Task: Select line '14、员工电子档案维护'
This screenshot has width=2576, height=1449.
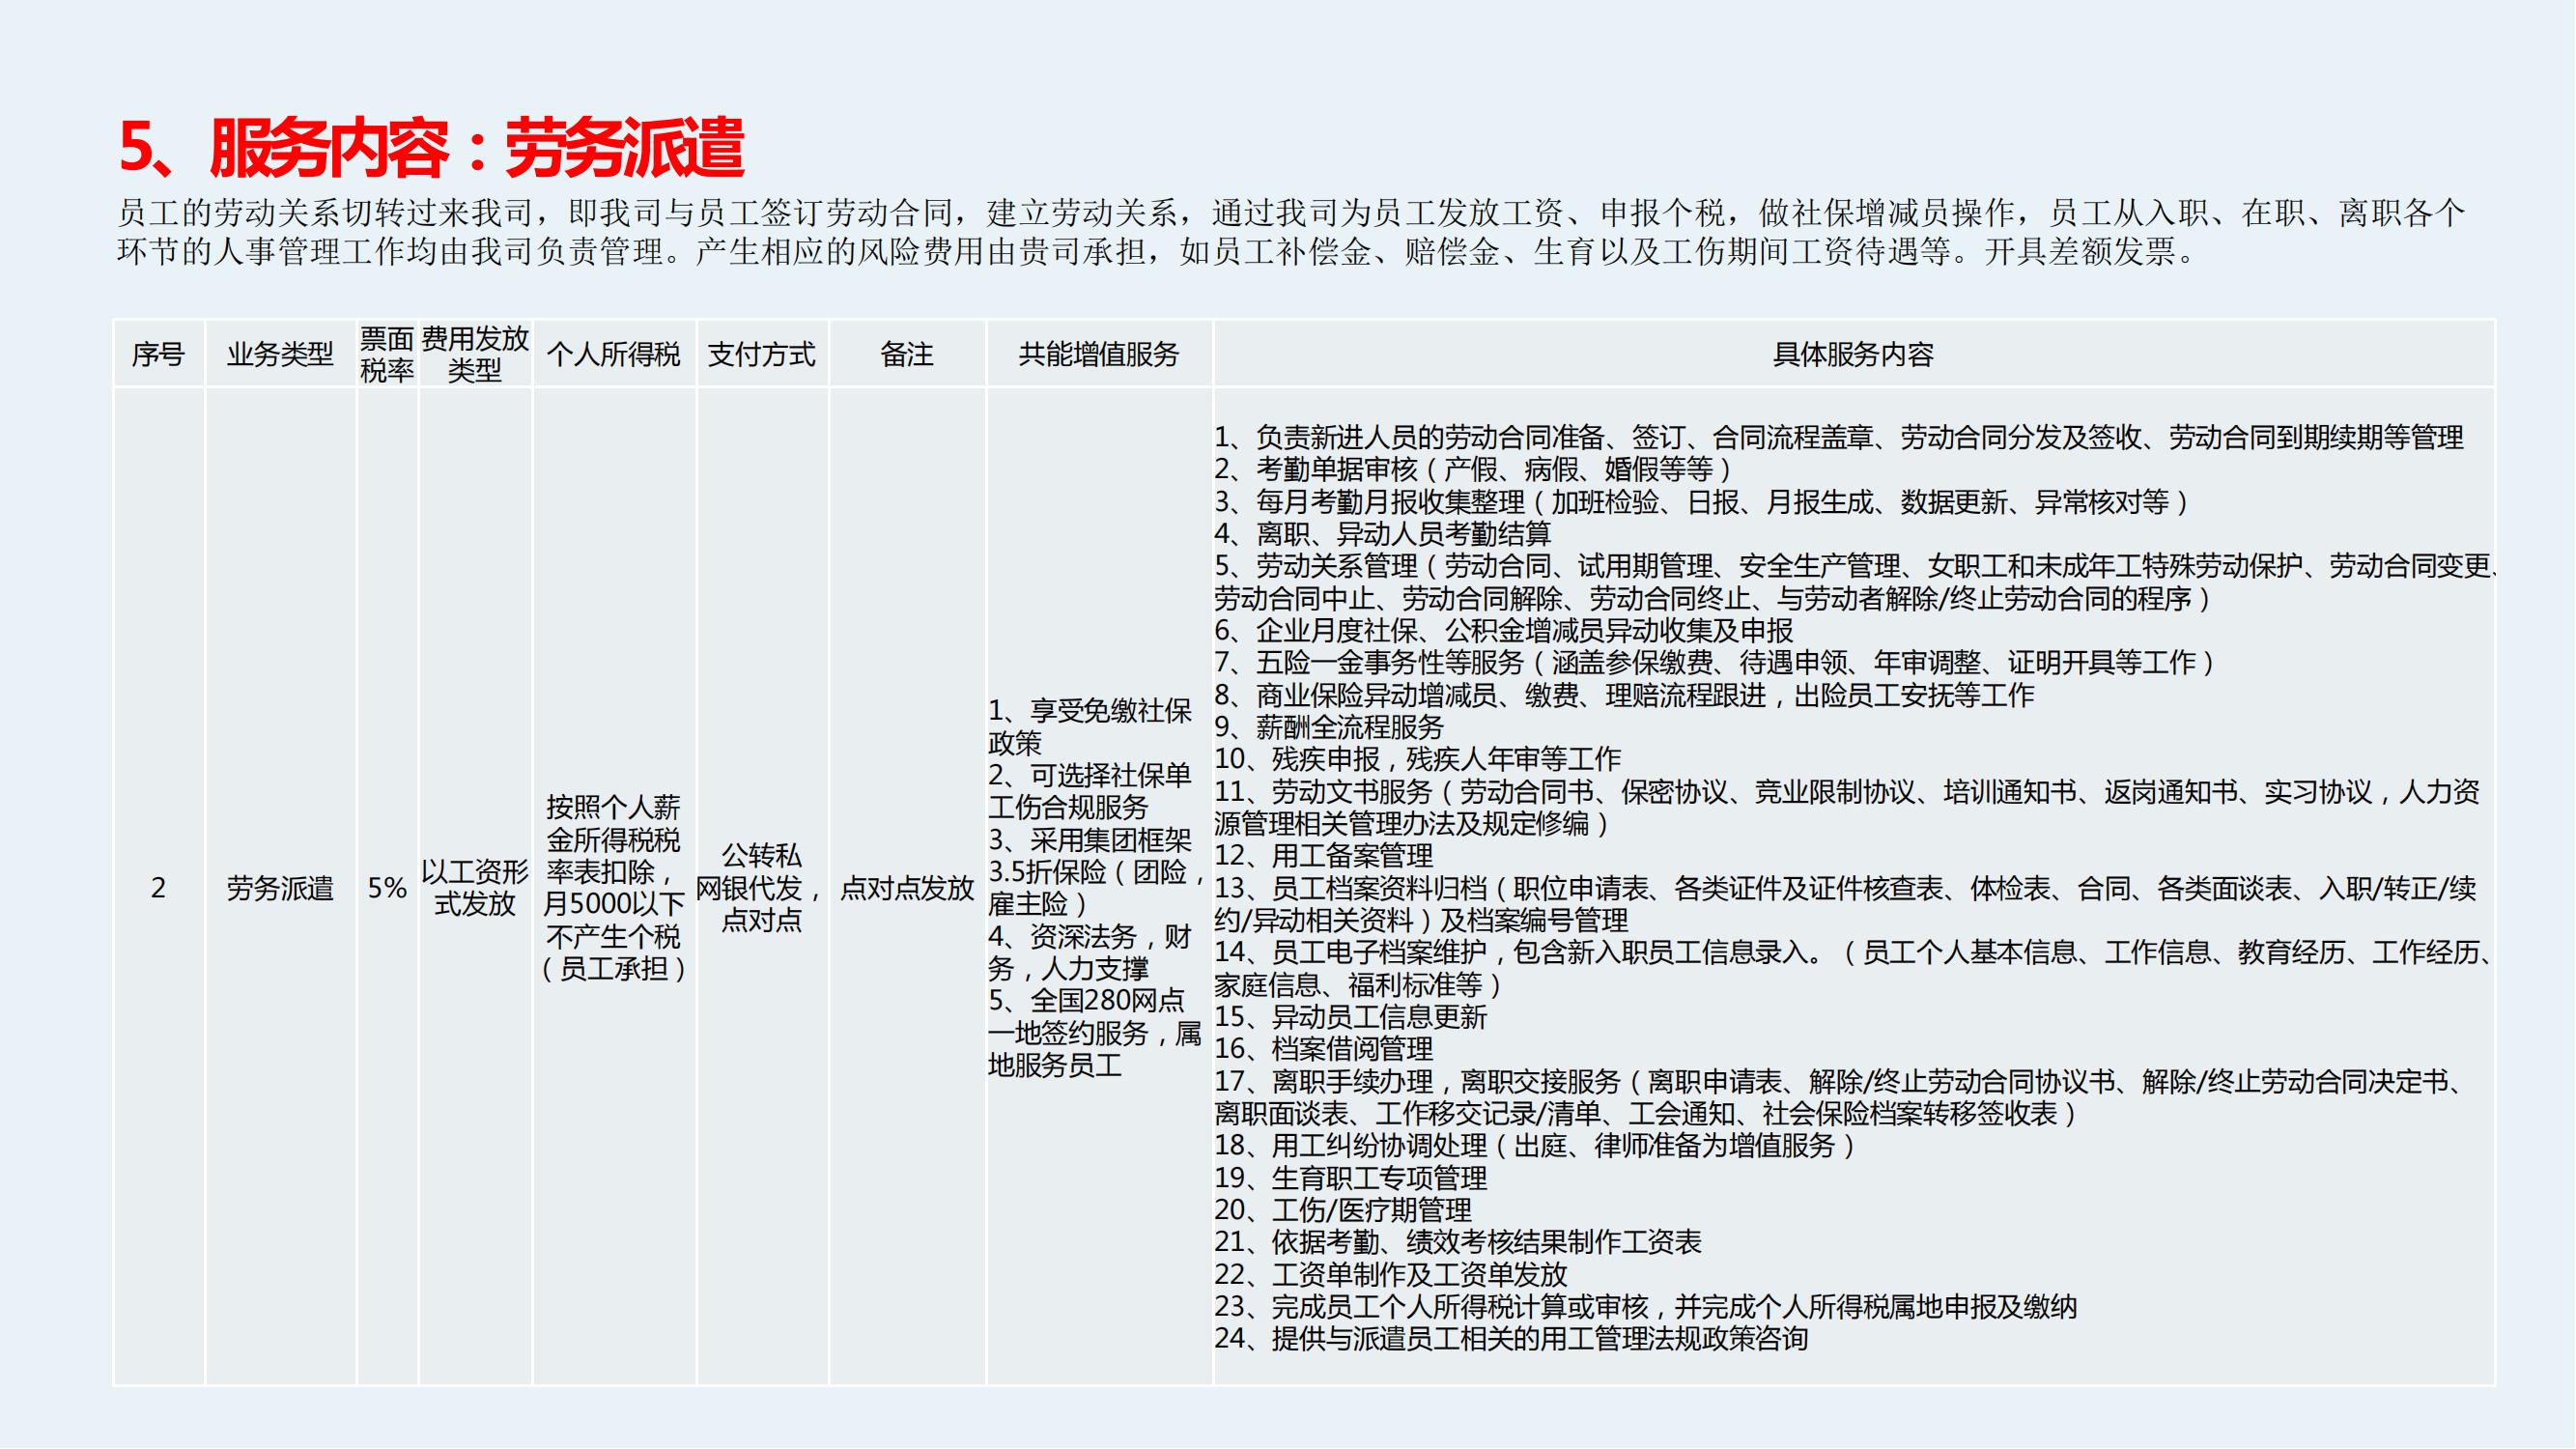Action: tap(1853, 968)
